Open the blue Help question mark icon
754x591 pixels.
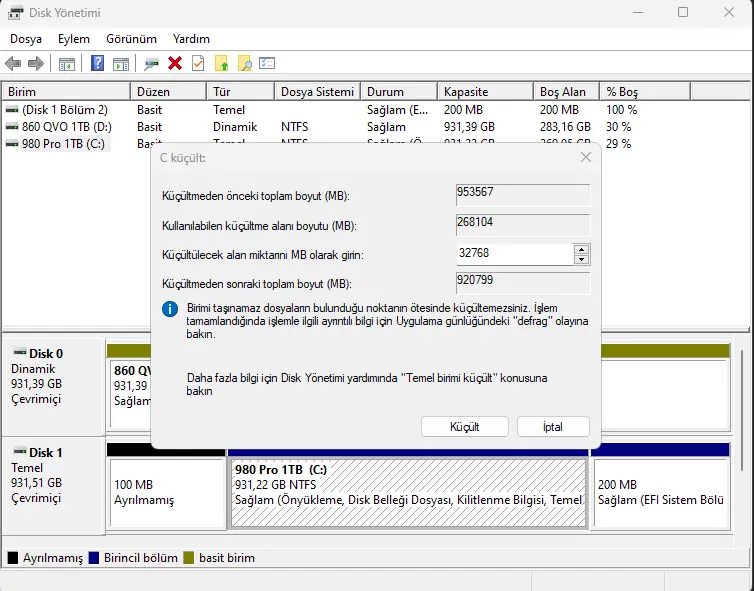click(98, 63)
